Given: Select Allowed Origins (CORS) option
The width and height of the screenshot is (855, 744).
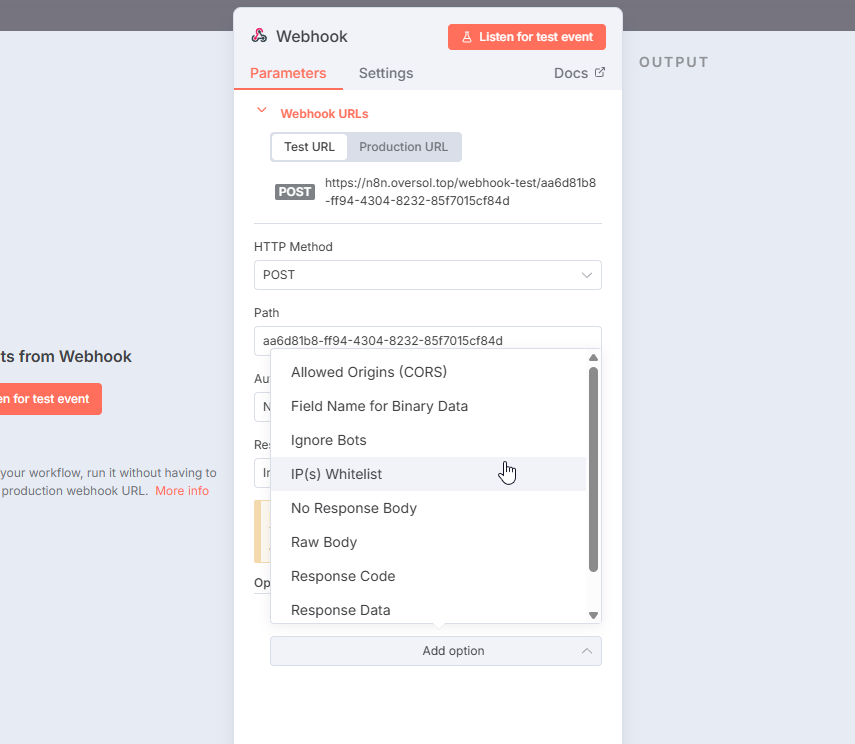Looking at the screenshot, I should tap(368, 372).
